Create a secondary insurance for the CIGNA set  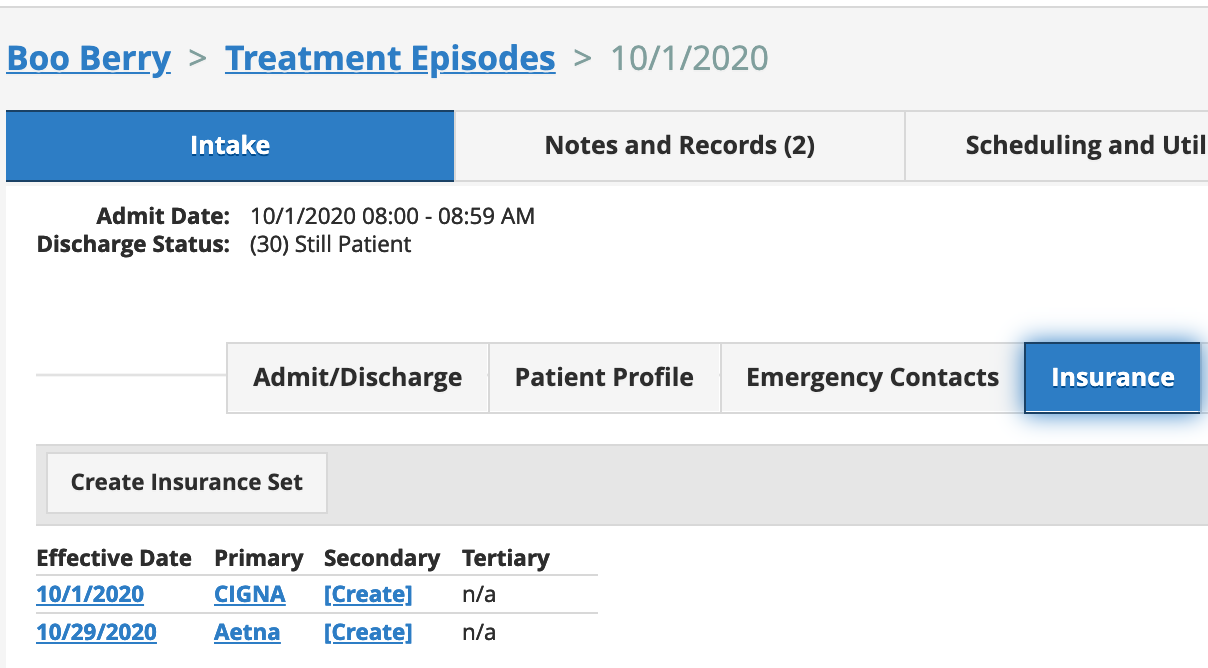point(368,594)
